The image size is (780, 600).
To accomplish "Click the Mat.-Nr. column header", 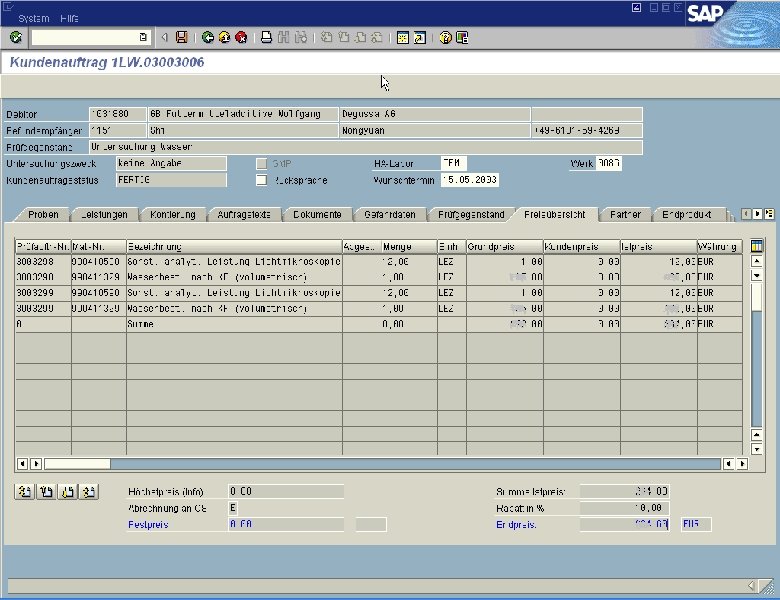I will [x=98, y=246].
